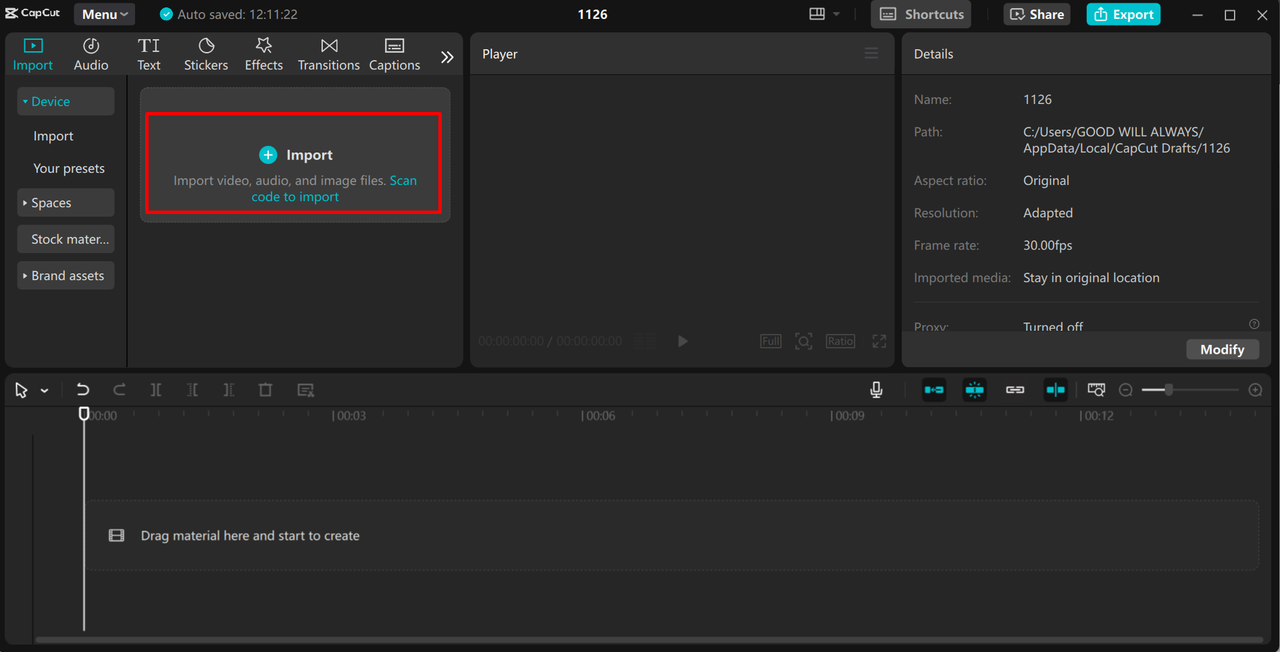Viewport: 1280px width, 652px height.
Task: Click the Full preview quality button
Action: pos(771,341)
